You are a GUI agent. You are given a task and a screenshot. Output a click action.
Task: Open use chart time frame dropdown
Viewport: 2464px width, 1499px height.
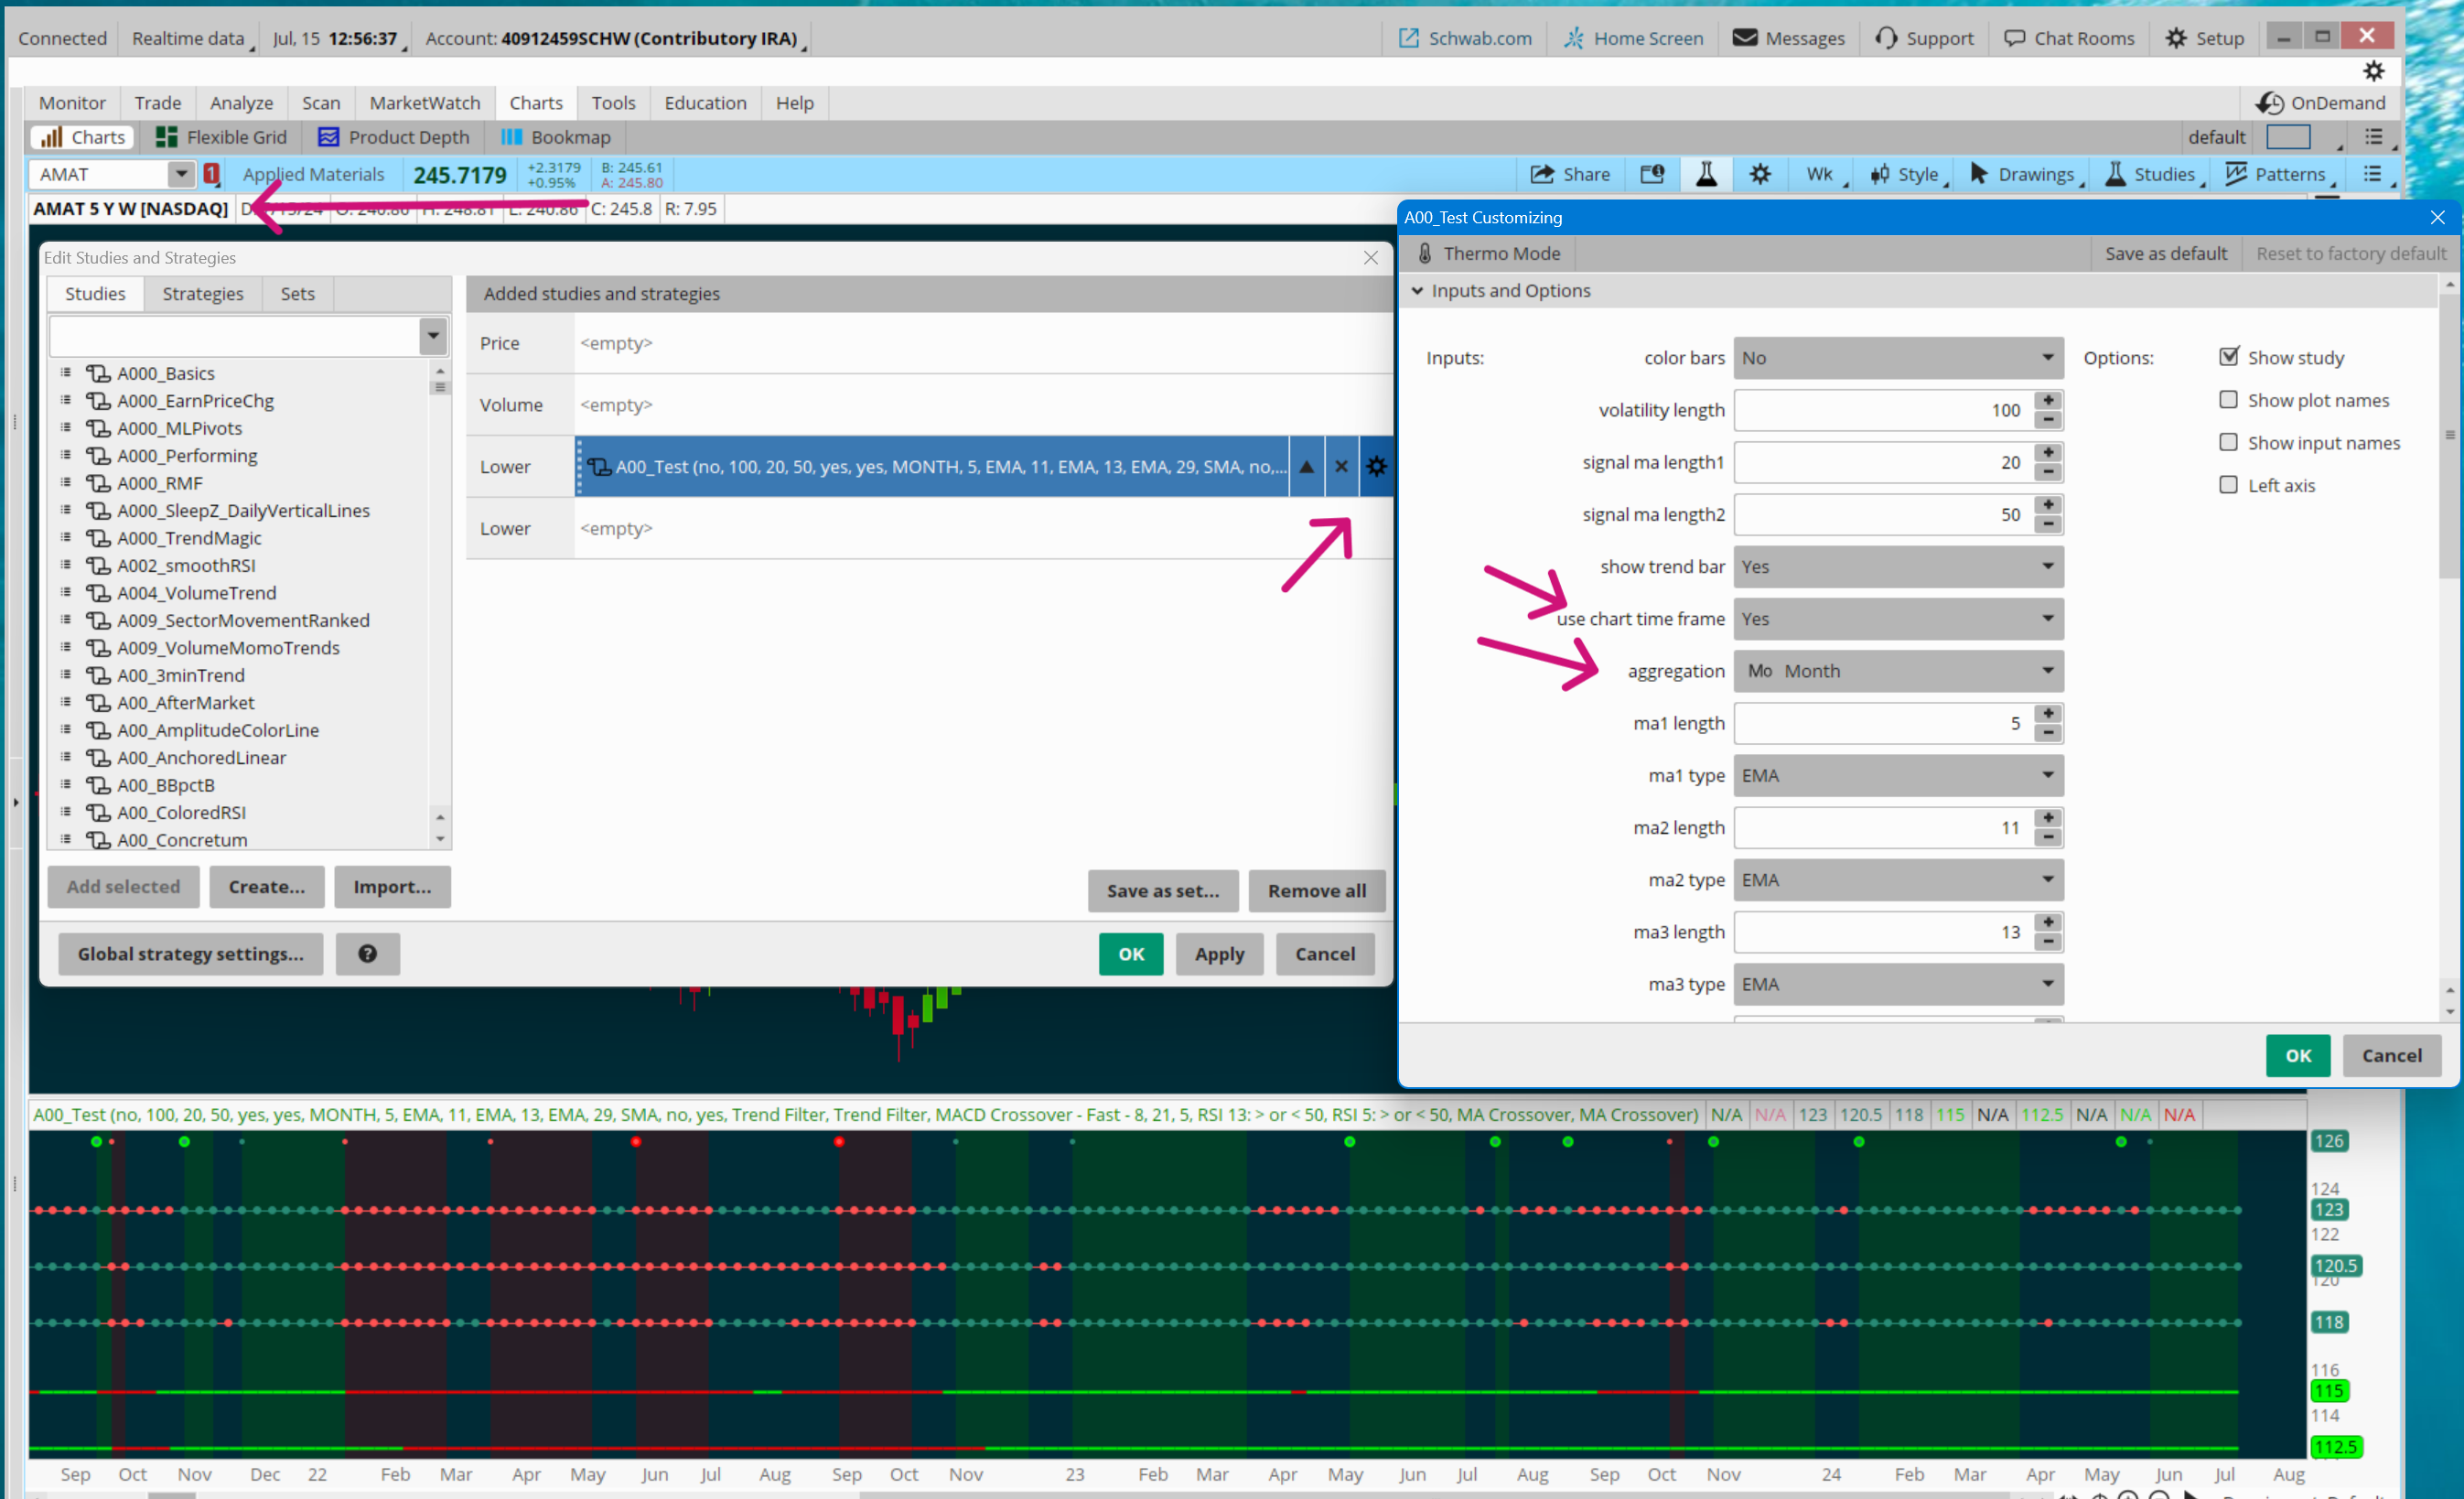click(1897, 619)
